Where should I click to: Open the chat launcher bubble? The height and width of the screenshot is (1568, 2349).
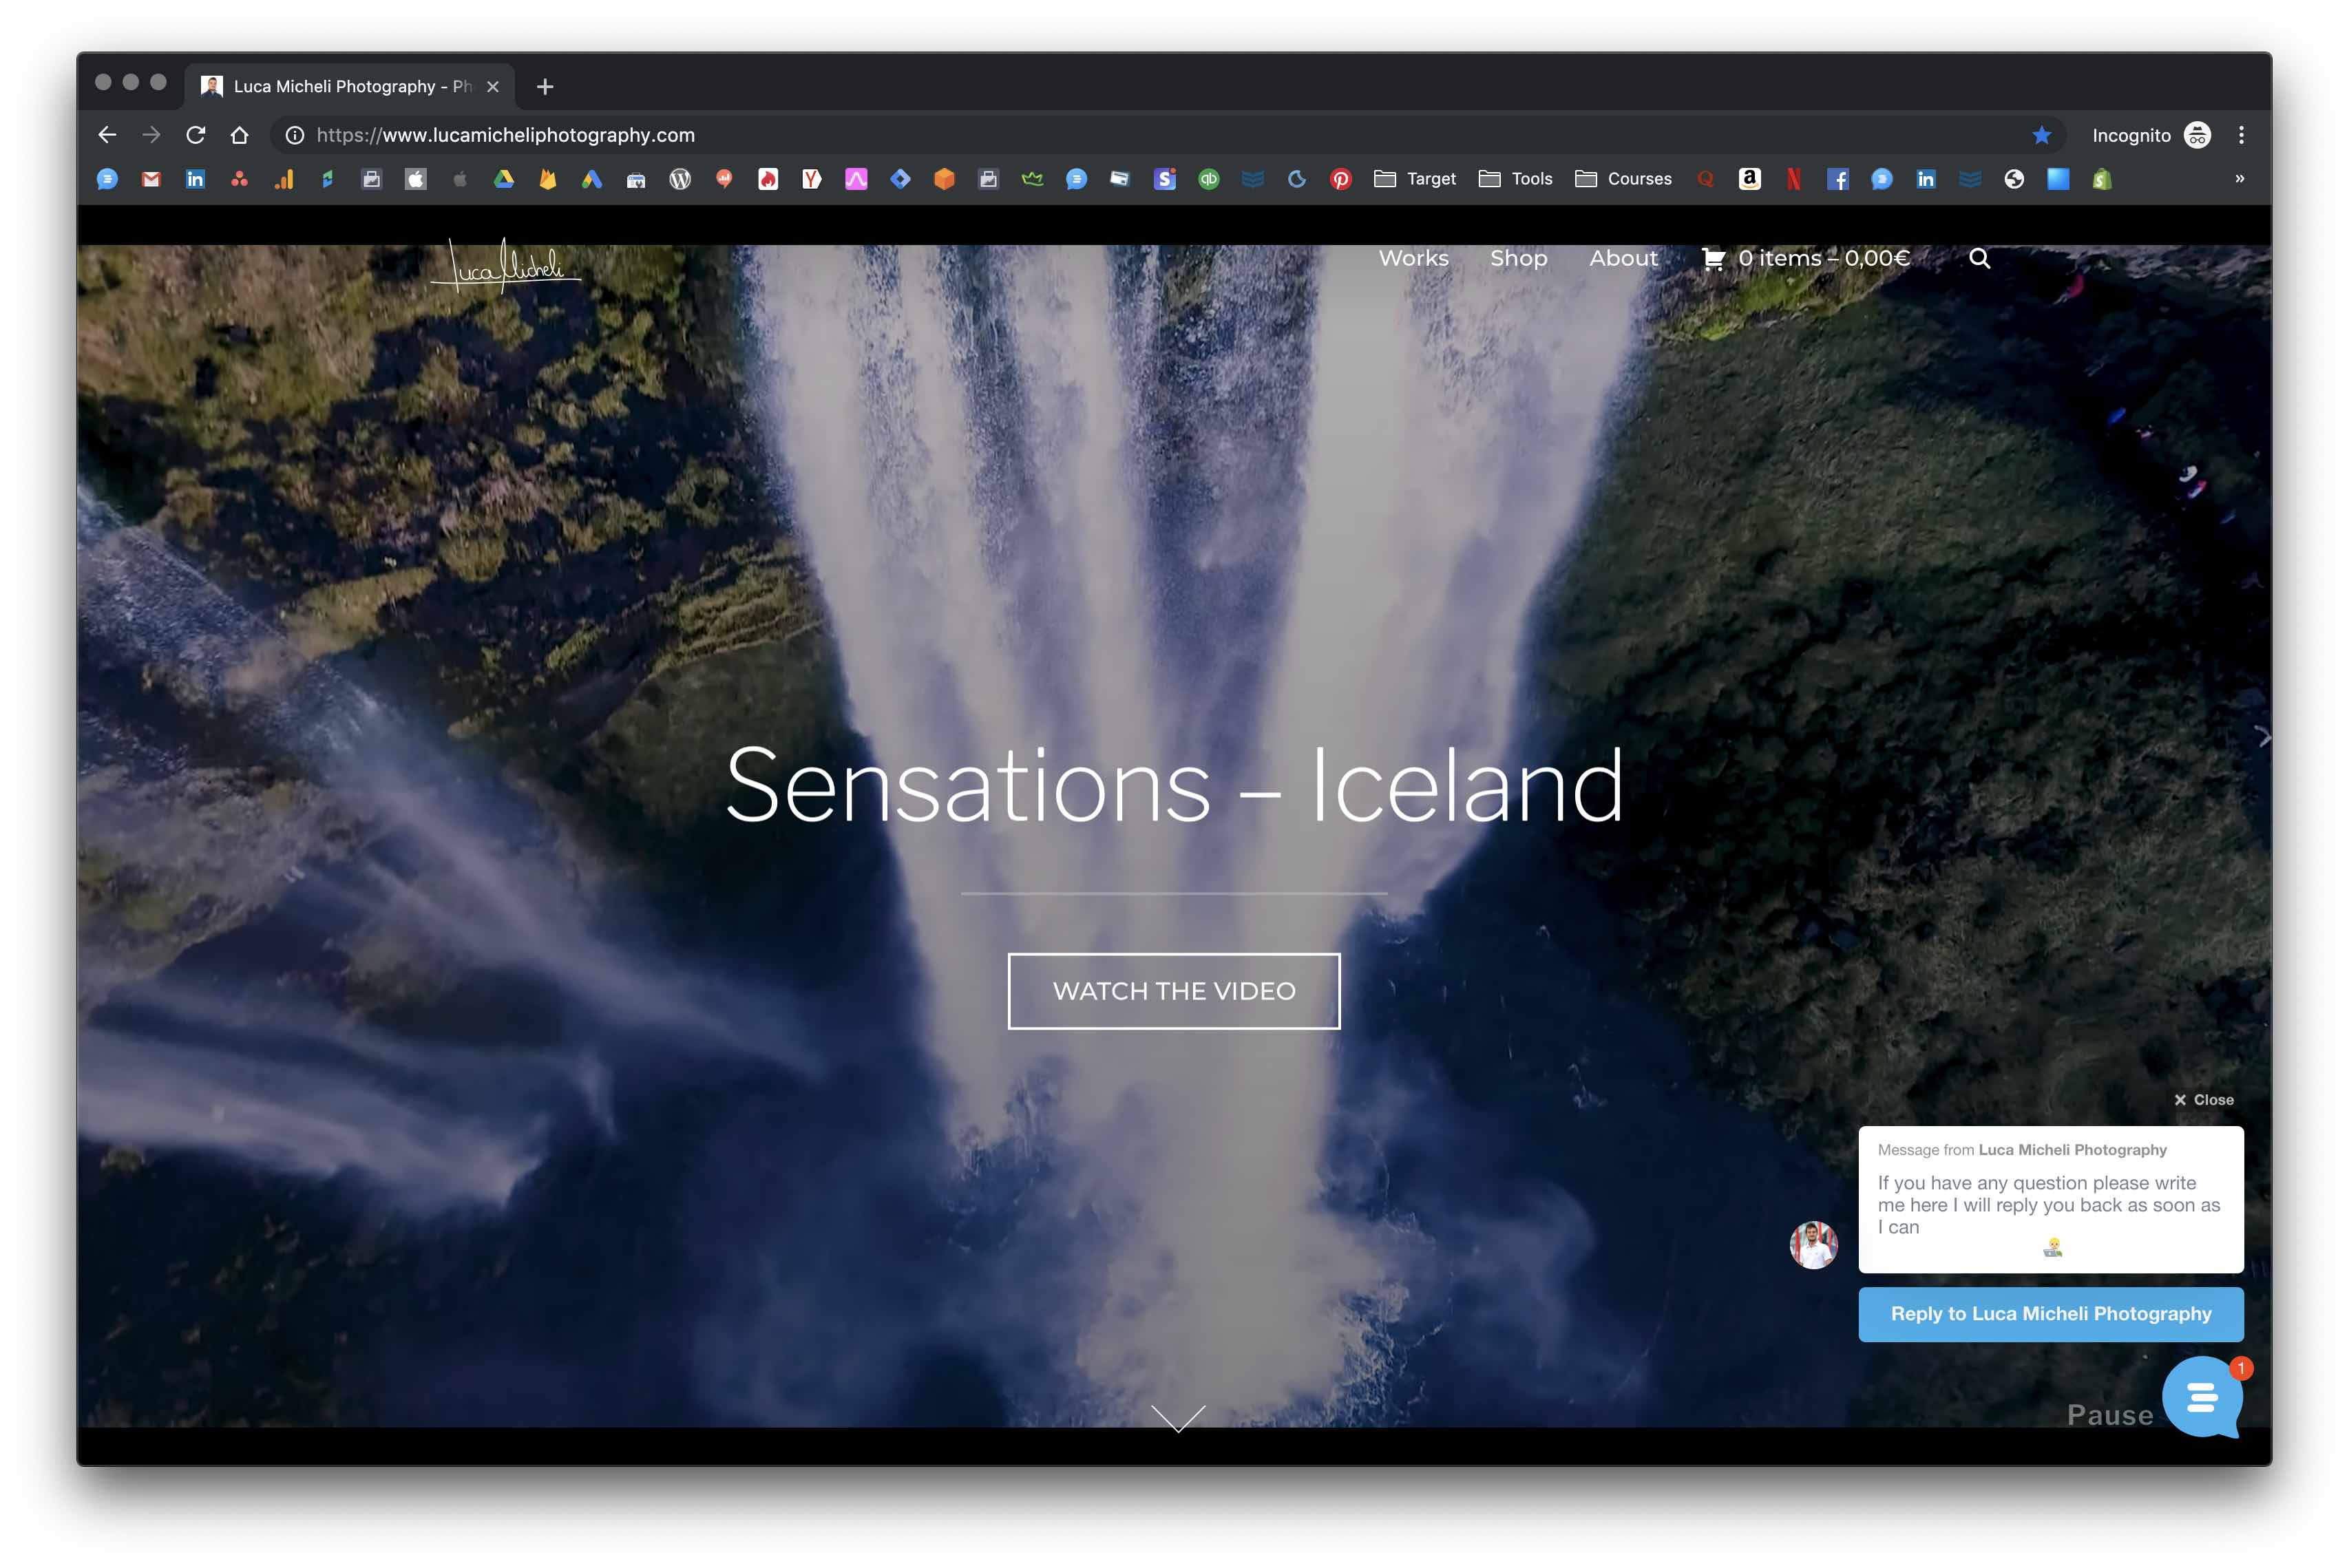point(2203,1397)
